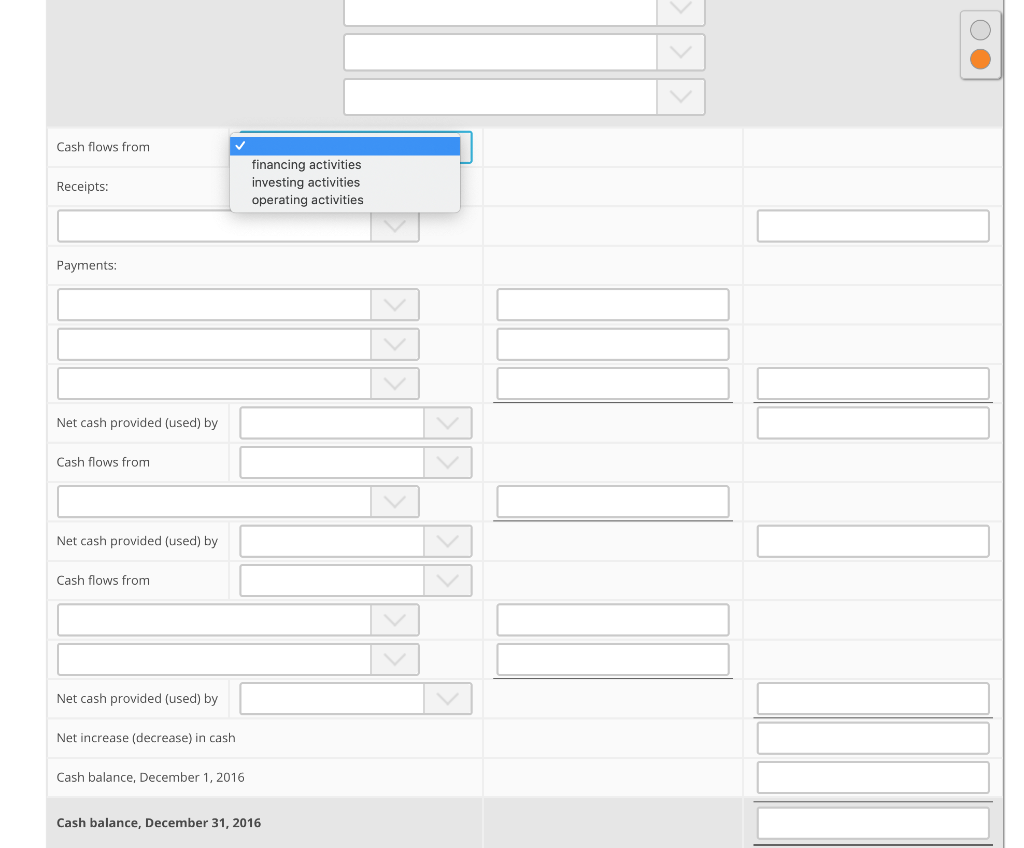Open the second 'Net cash provided (used) by' dropdown
Viewport: 1024px width, 848px height.
(356, 542)
